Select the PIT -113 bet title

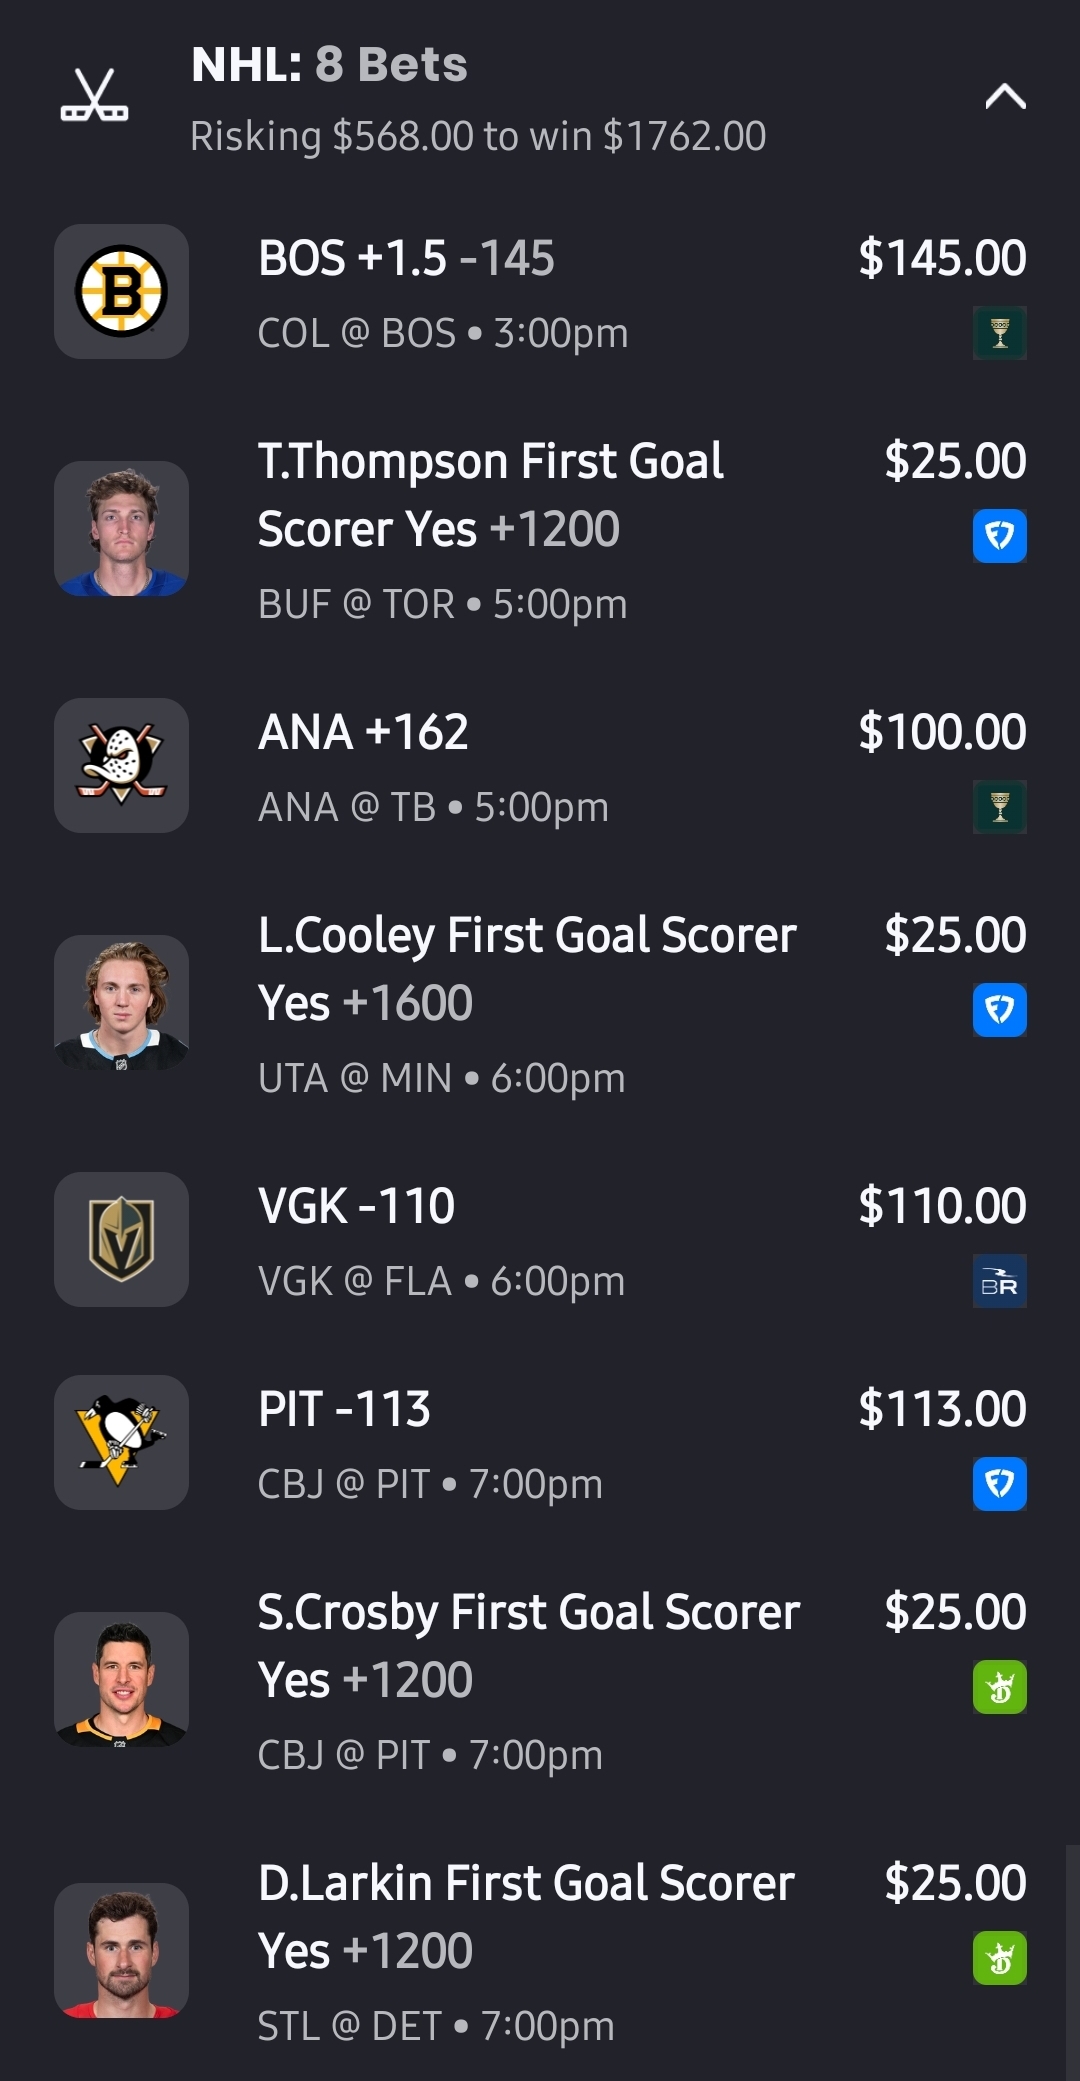[x=344, y=1409]
